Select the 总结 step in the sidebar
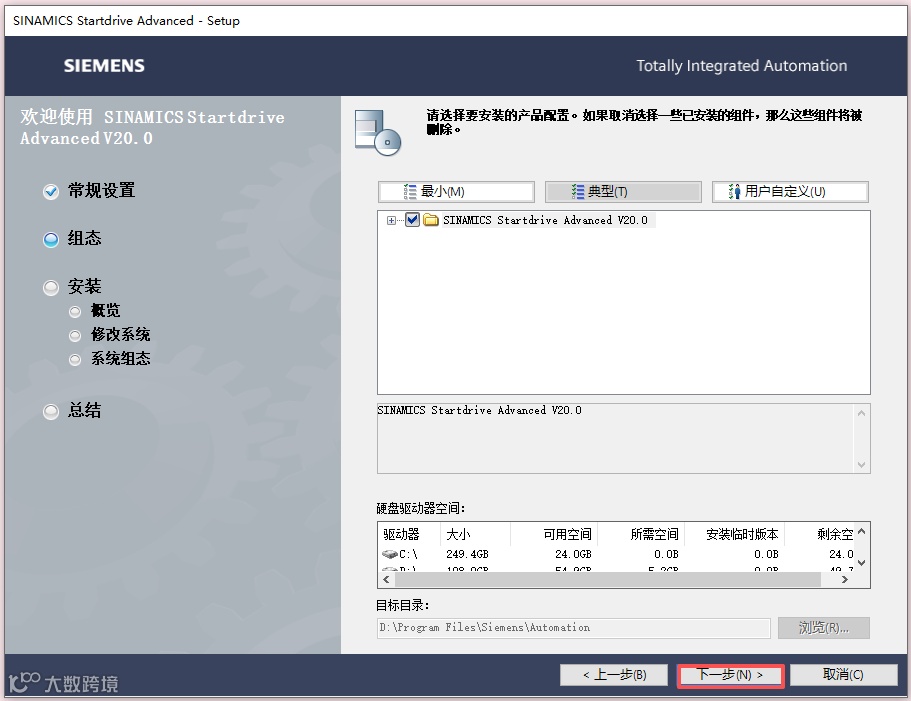911x701 pixels. [x=84, y=411]
